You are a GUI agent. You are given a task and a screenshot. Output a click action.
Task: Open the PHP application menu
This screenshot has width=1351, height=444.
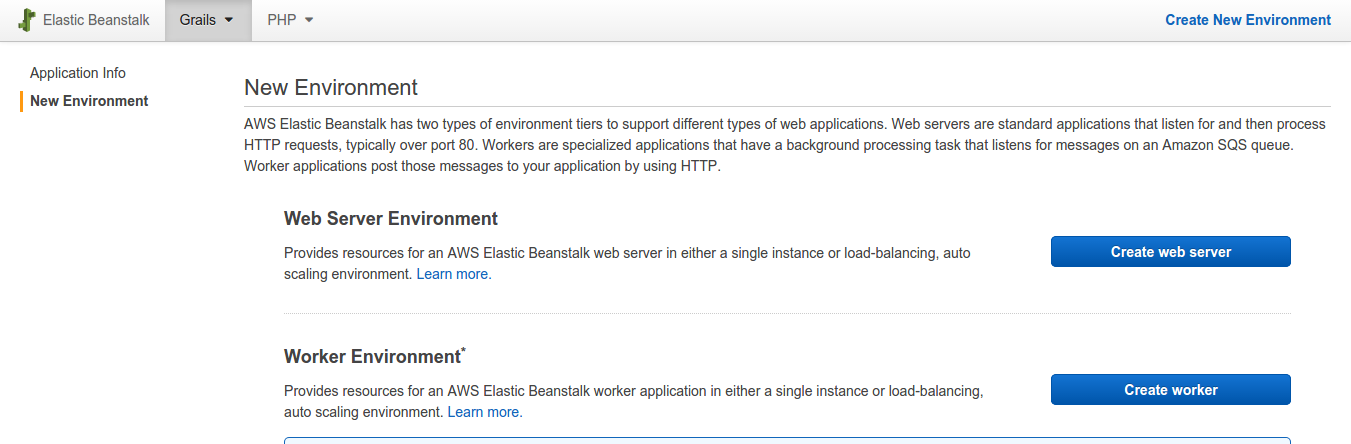coord(290,20)
